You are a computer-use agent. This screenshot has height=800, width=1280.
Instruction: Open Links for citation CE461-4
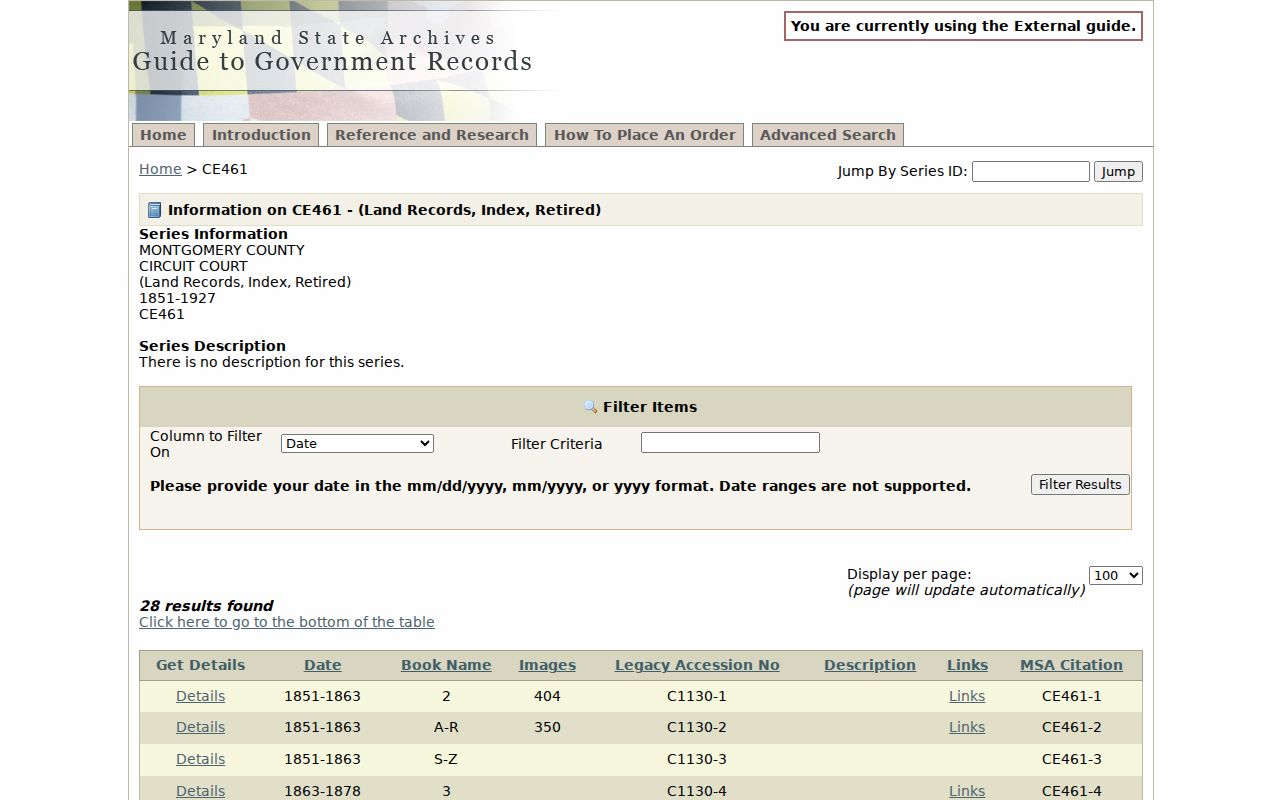(967, 791)
